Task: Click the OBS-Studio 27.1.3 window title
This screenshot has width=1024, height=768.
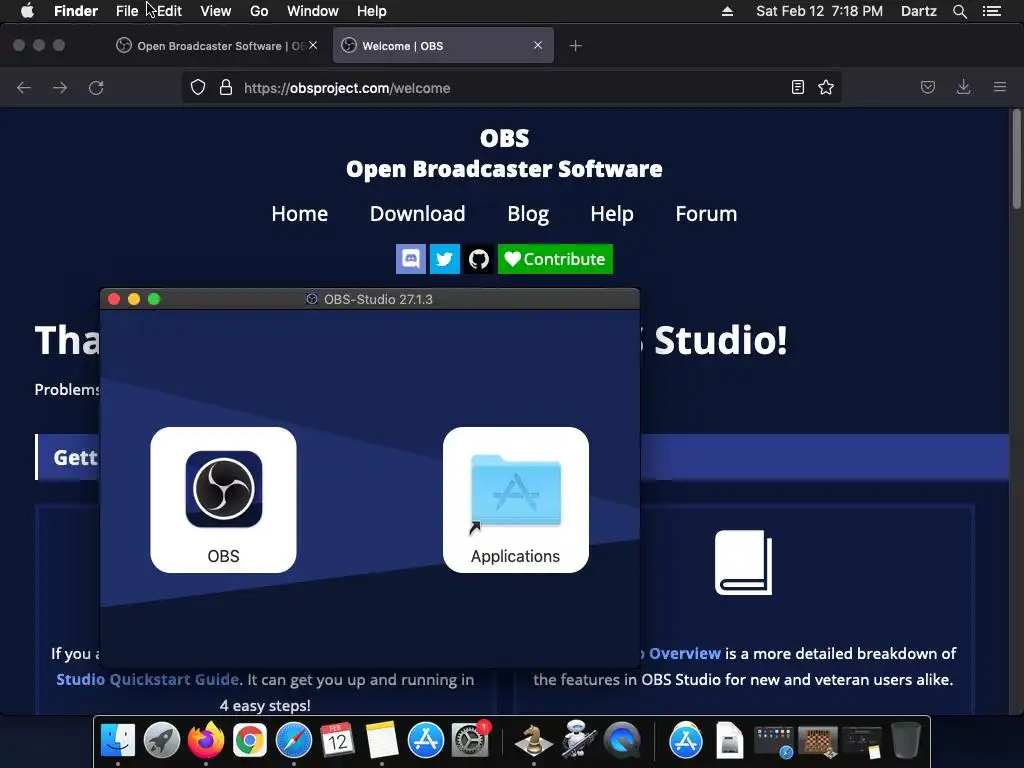Action: click(x=378, y=299)
